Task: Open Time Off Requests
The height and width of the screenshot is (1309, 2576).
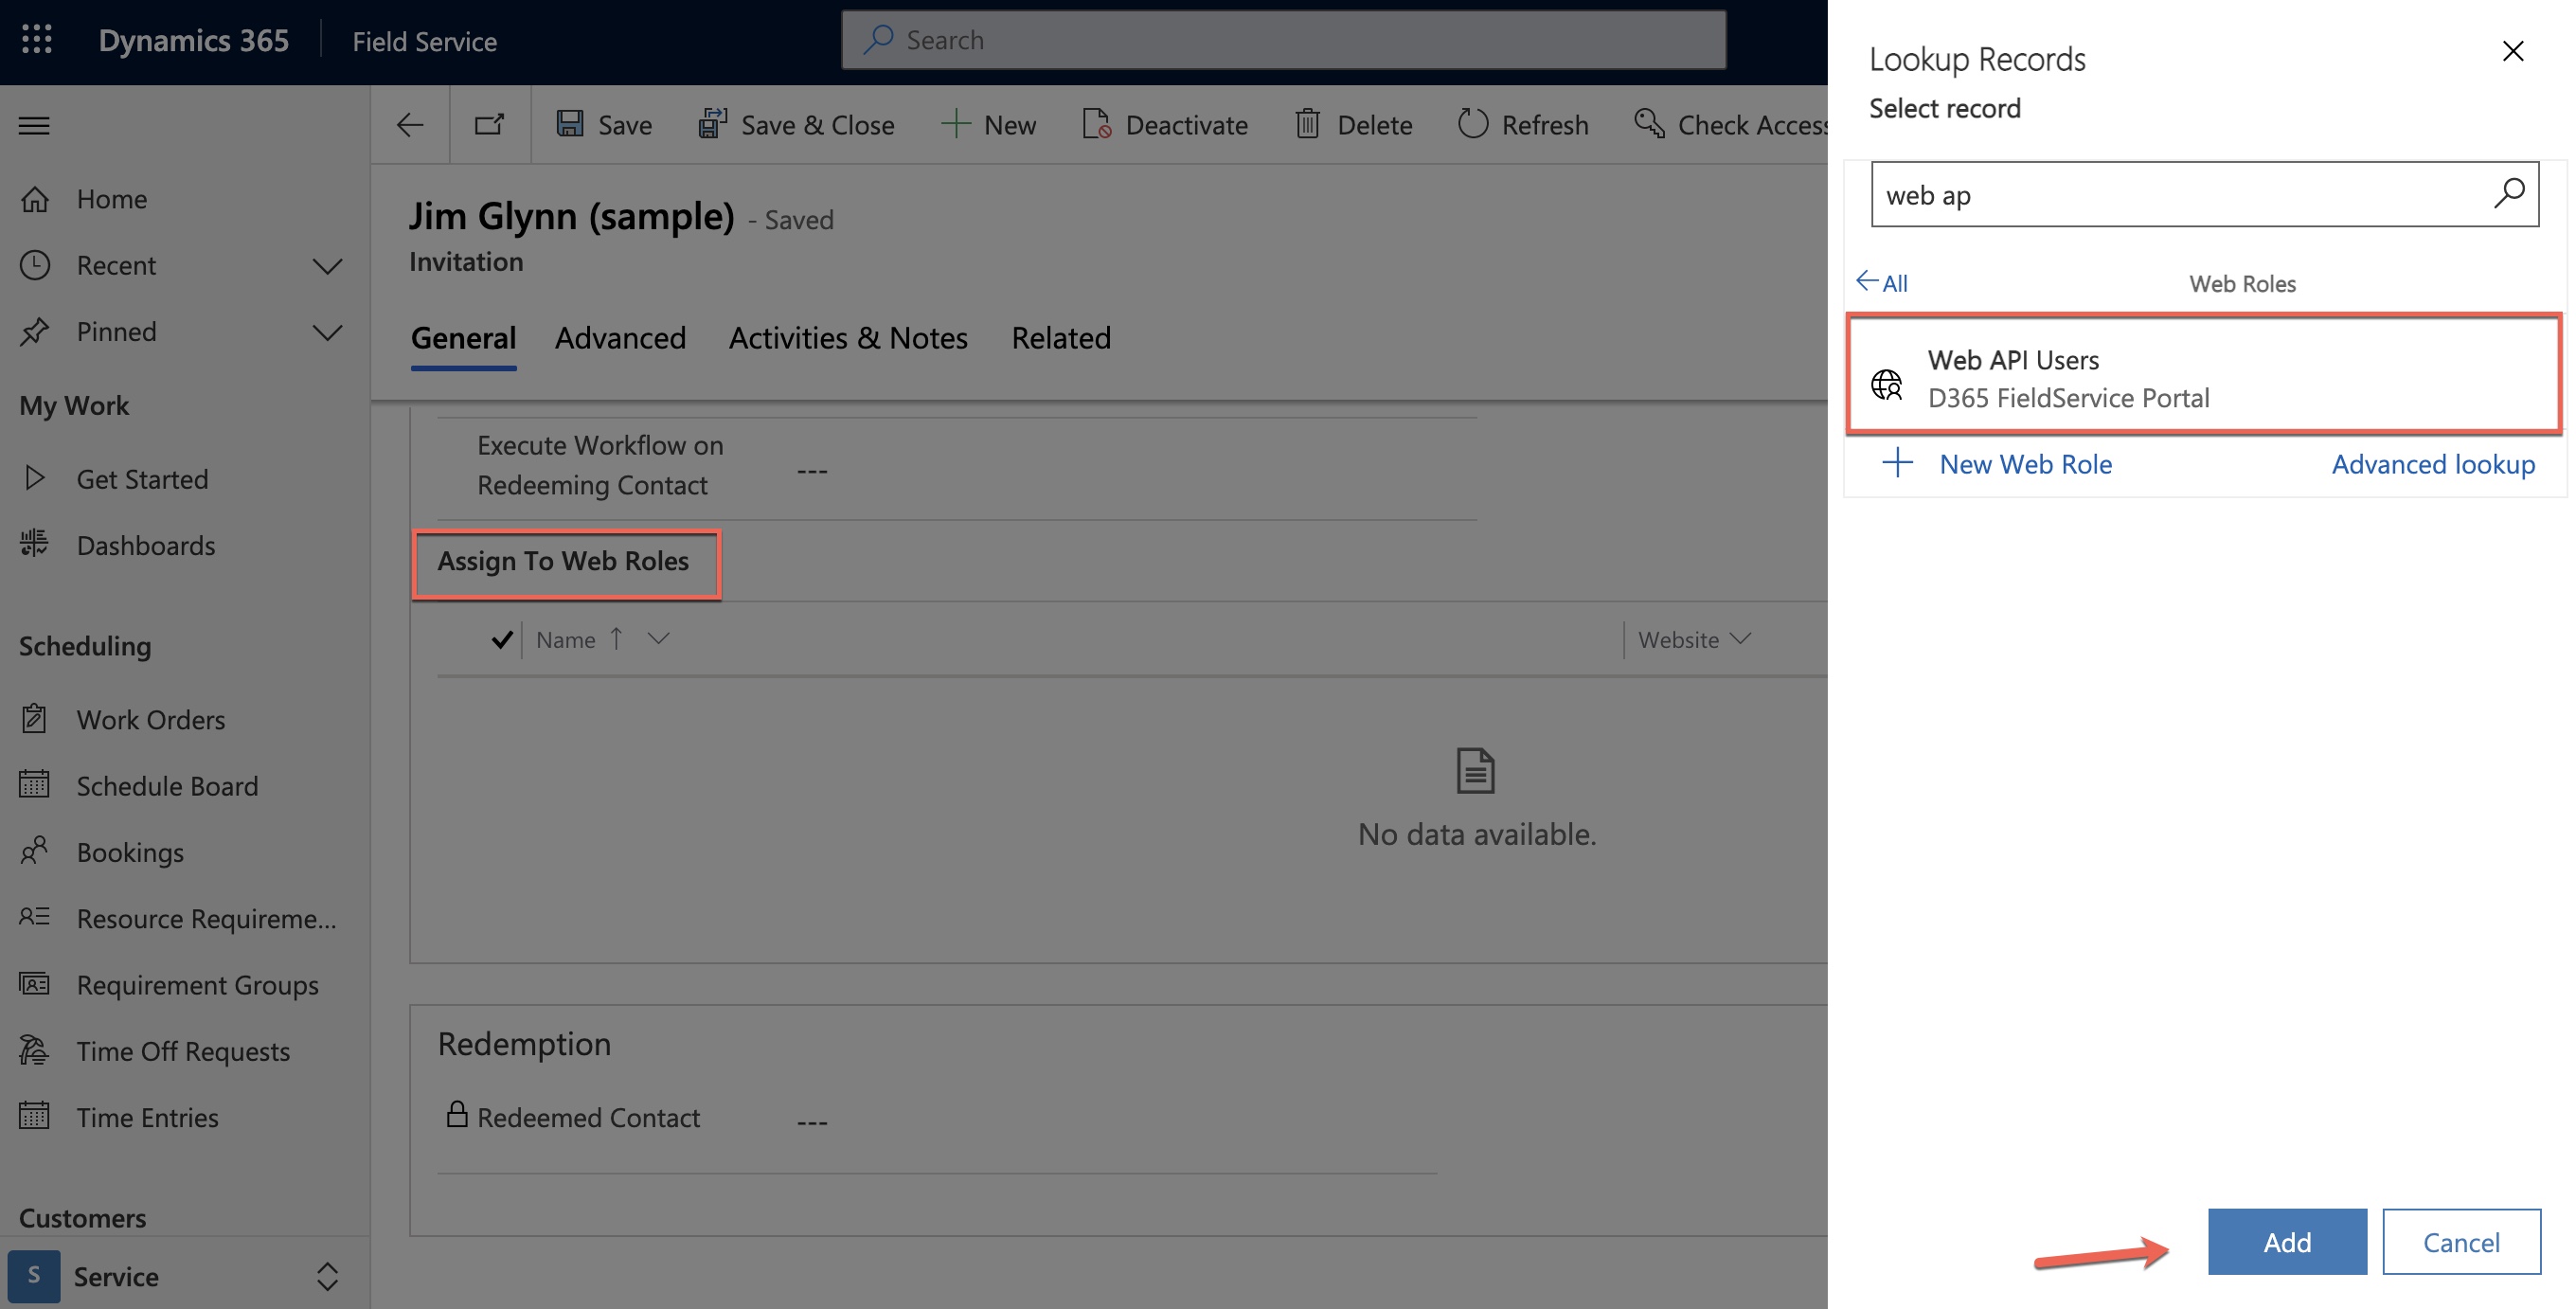Action: coord(185,1050)
